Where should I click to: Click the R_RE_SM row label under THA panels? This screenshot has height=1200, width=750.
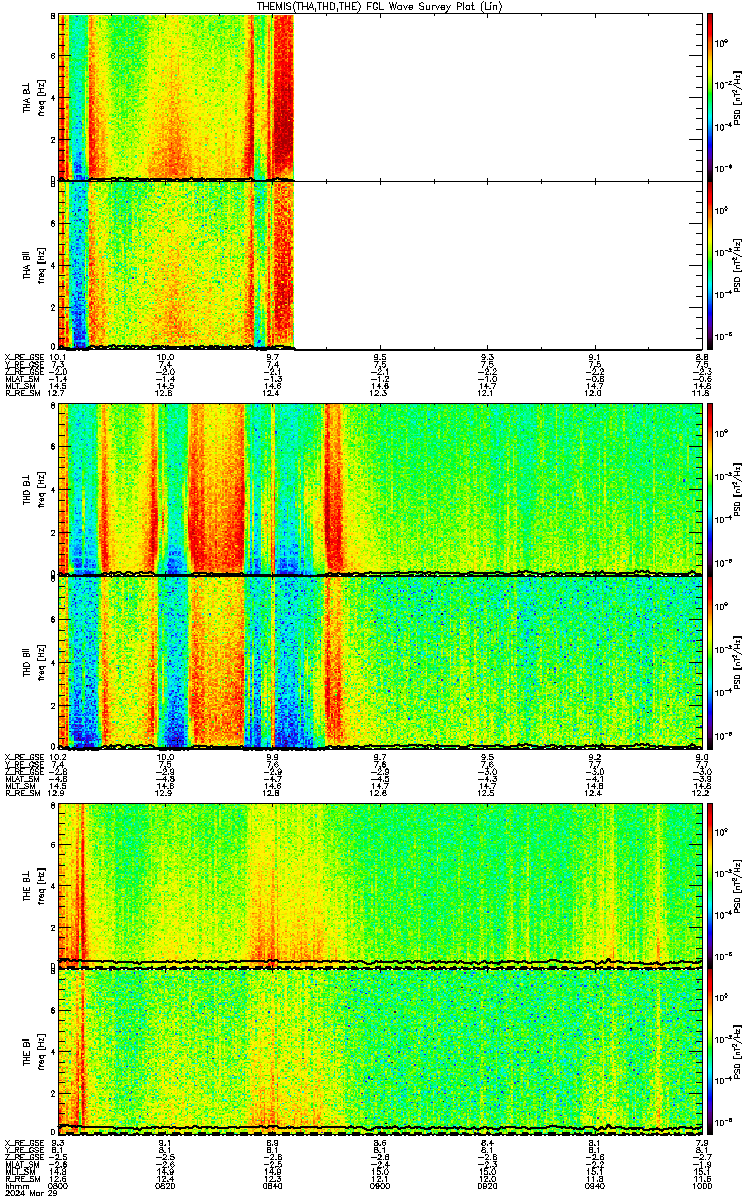click(22, 393)
